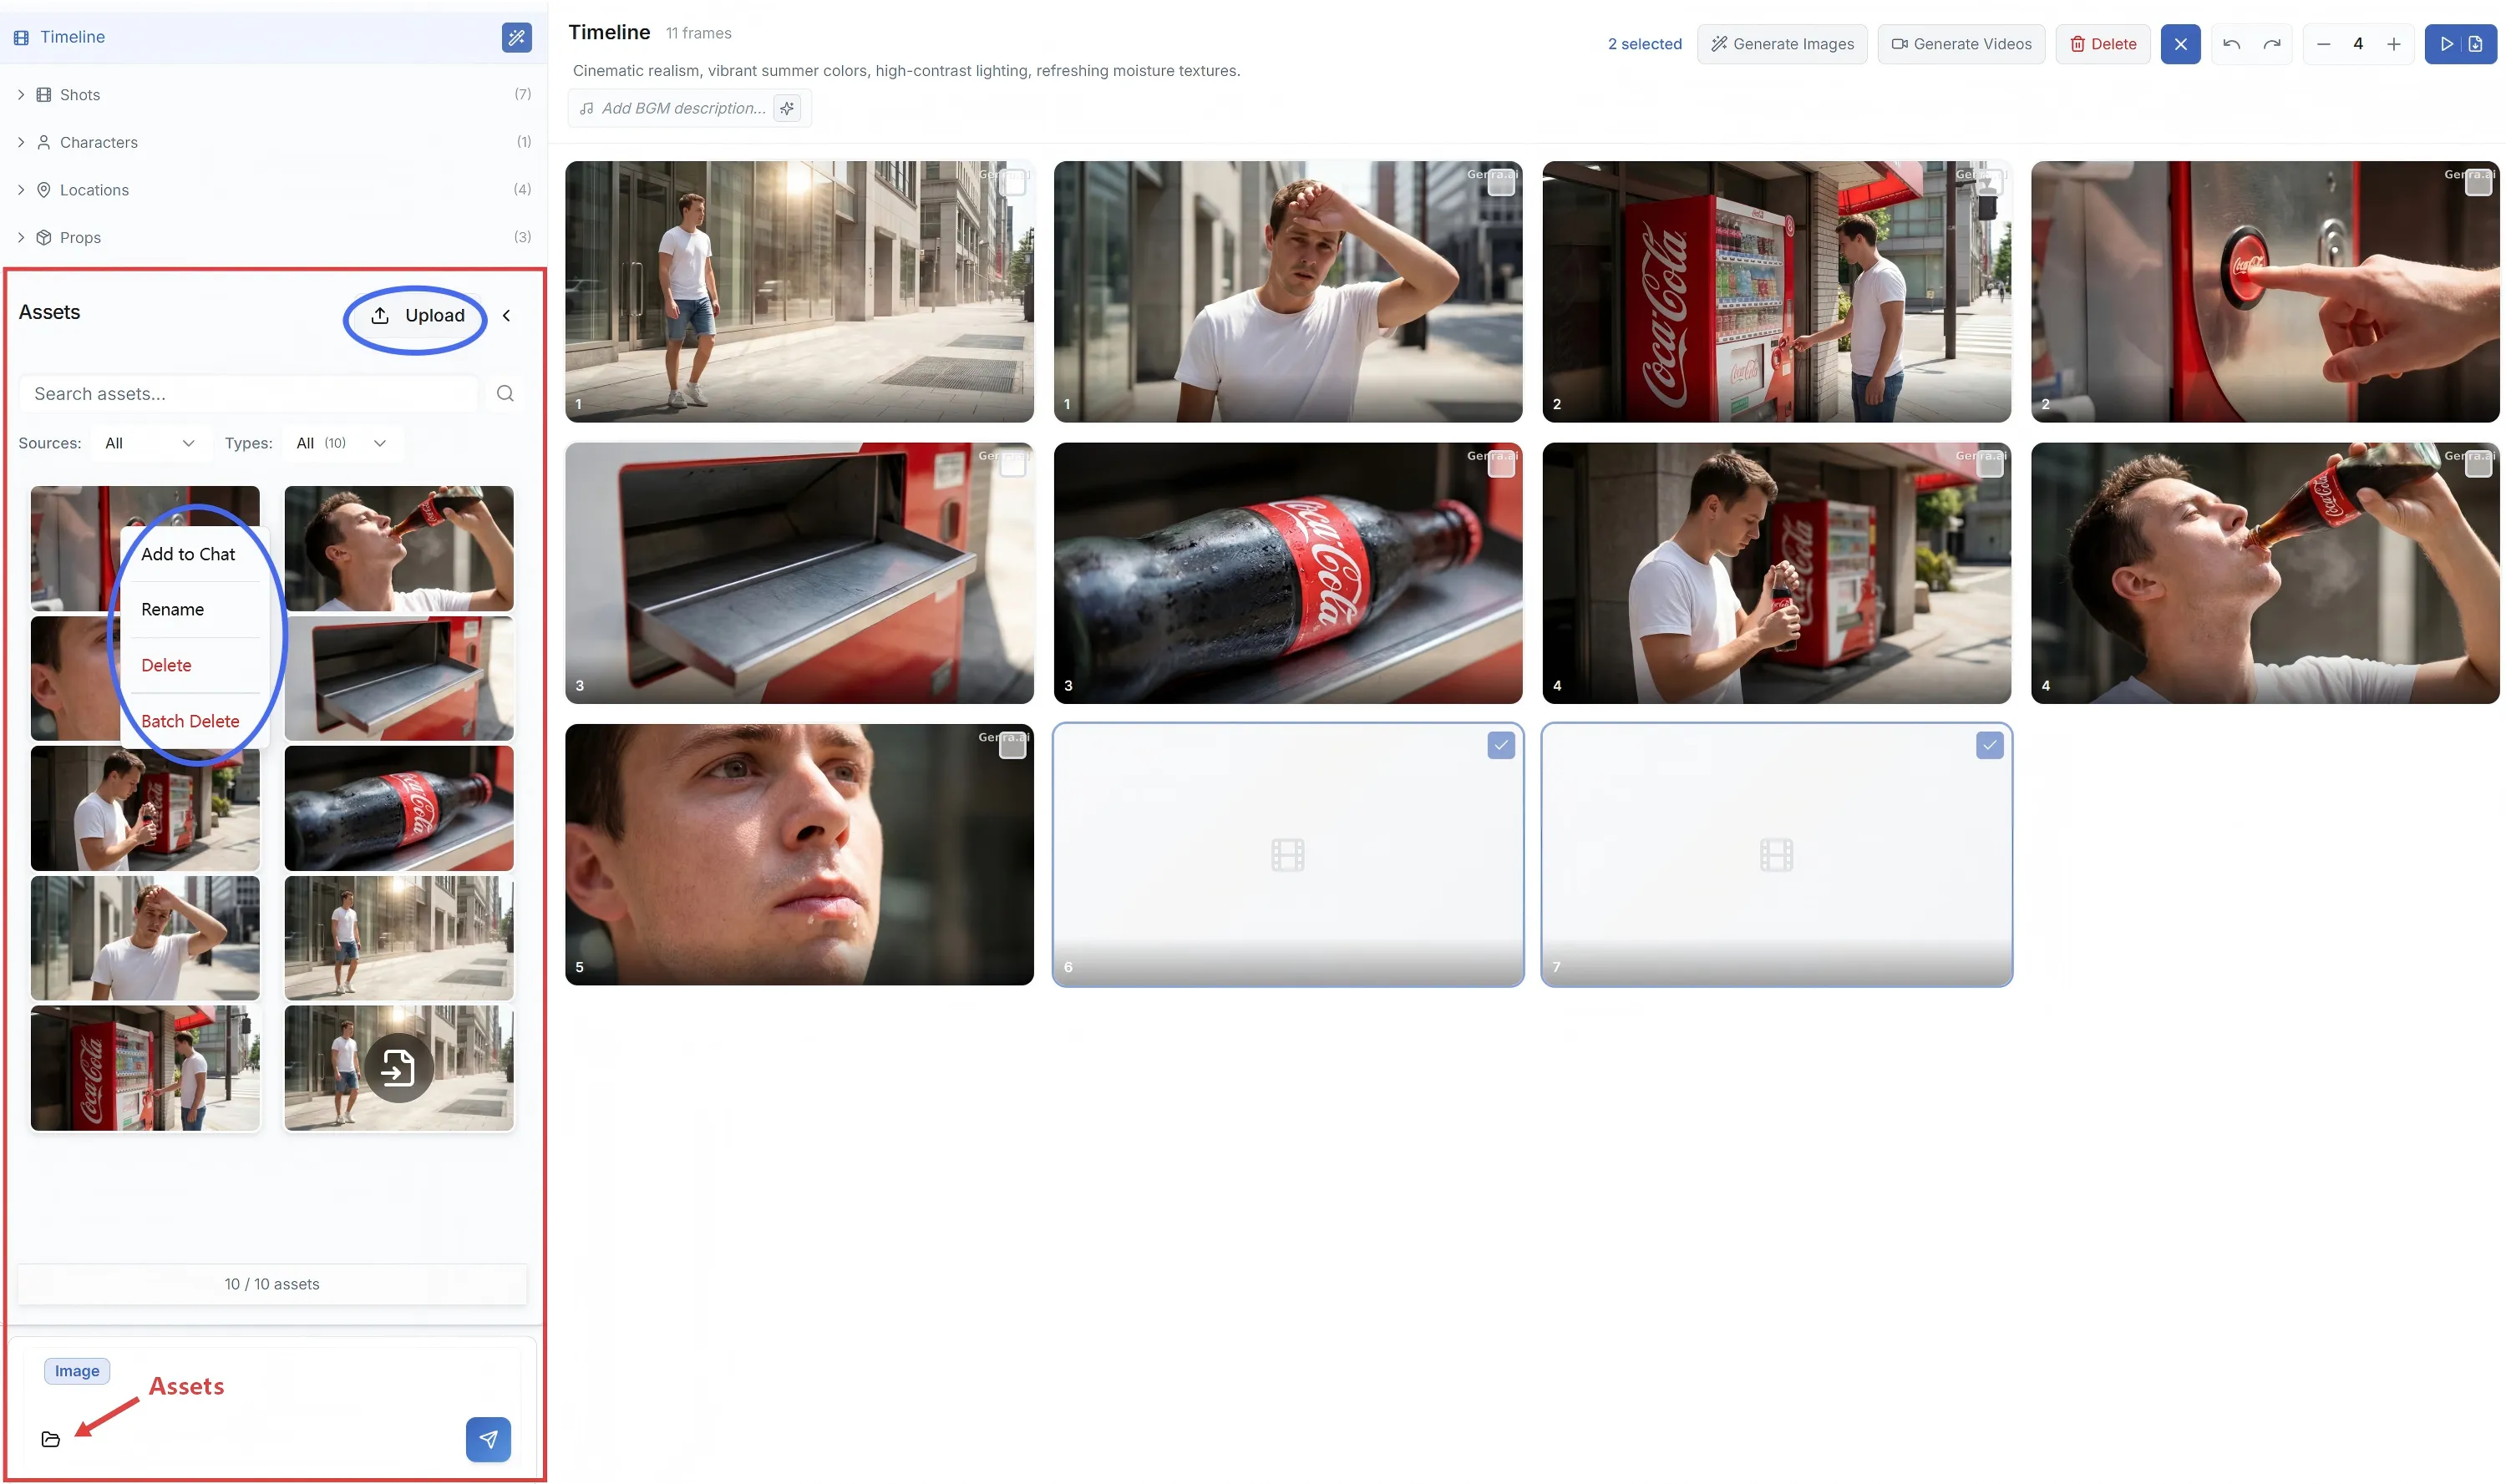Click the sparkle icon next to BGM description

pos(788,108)
